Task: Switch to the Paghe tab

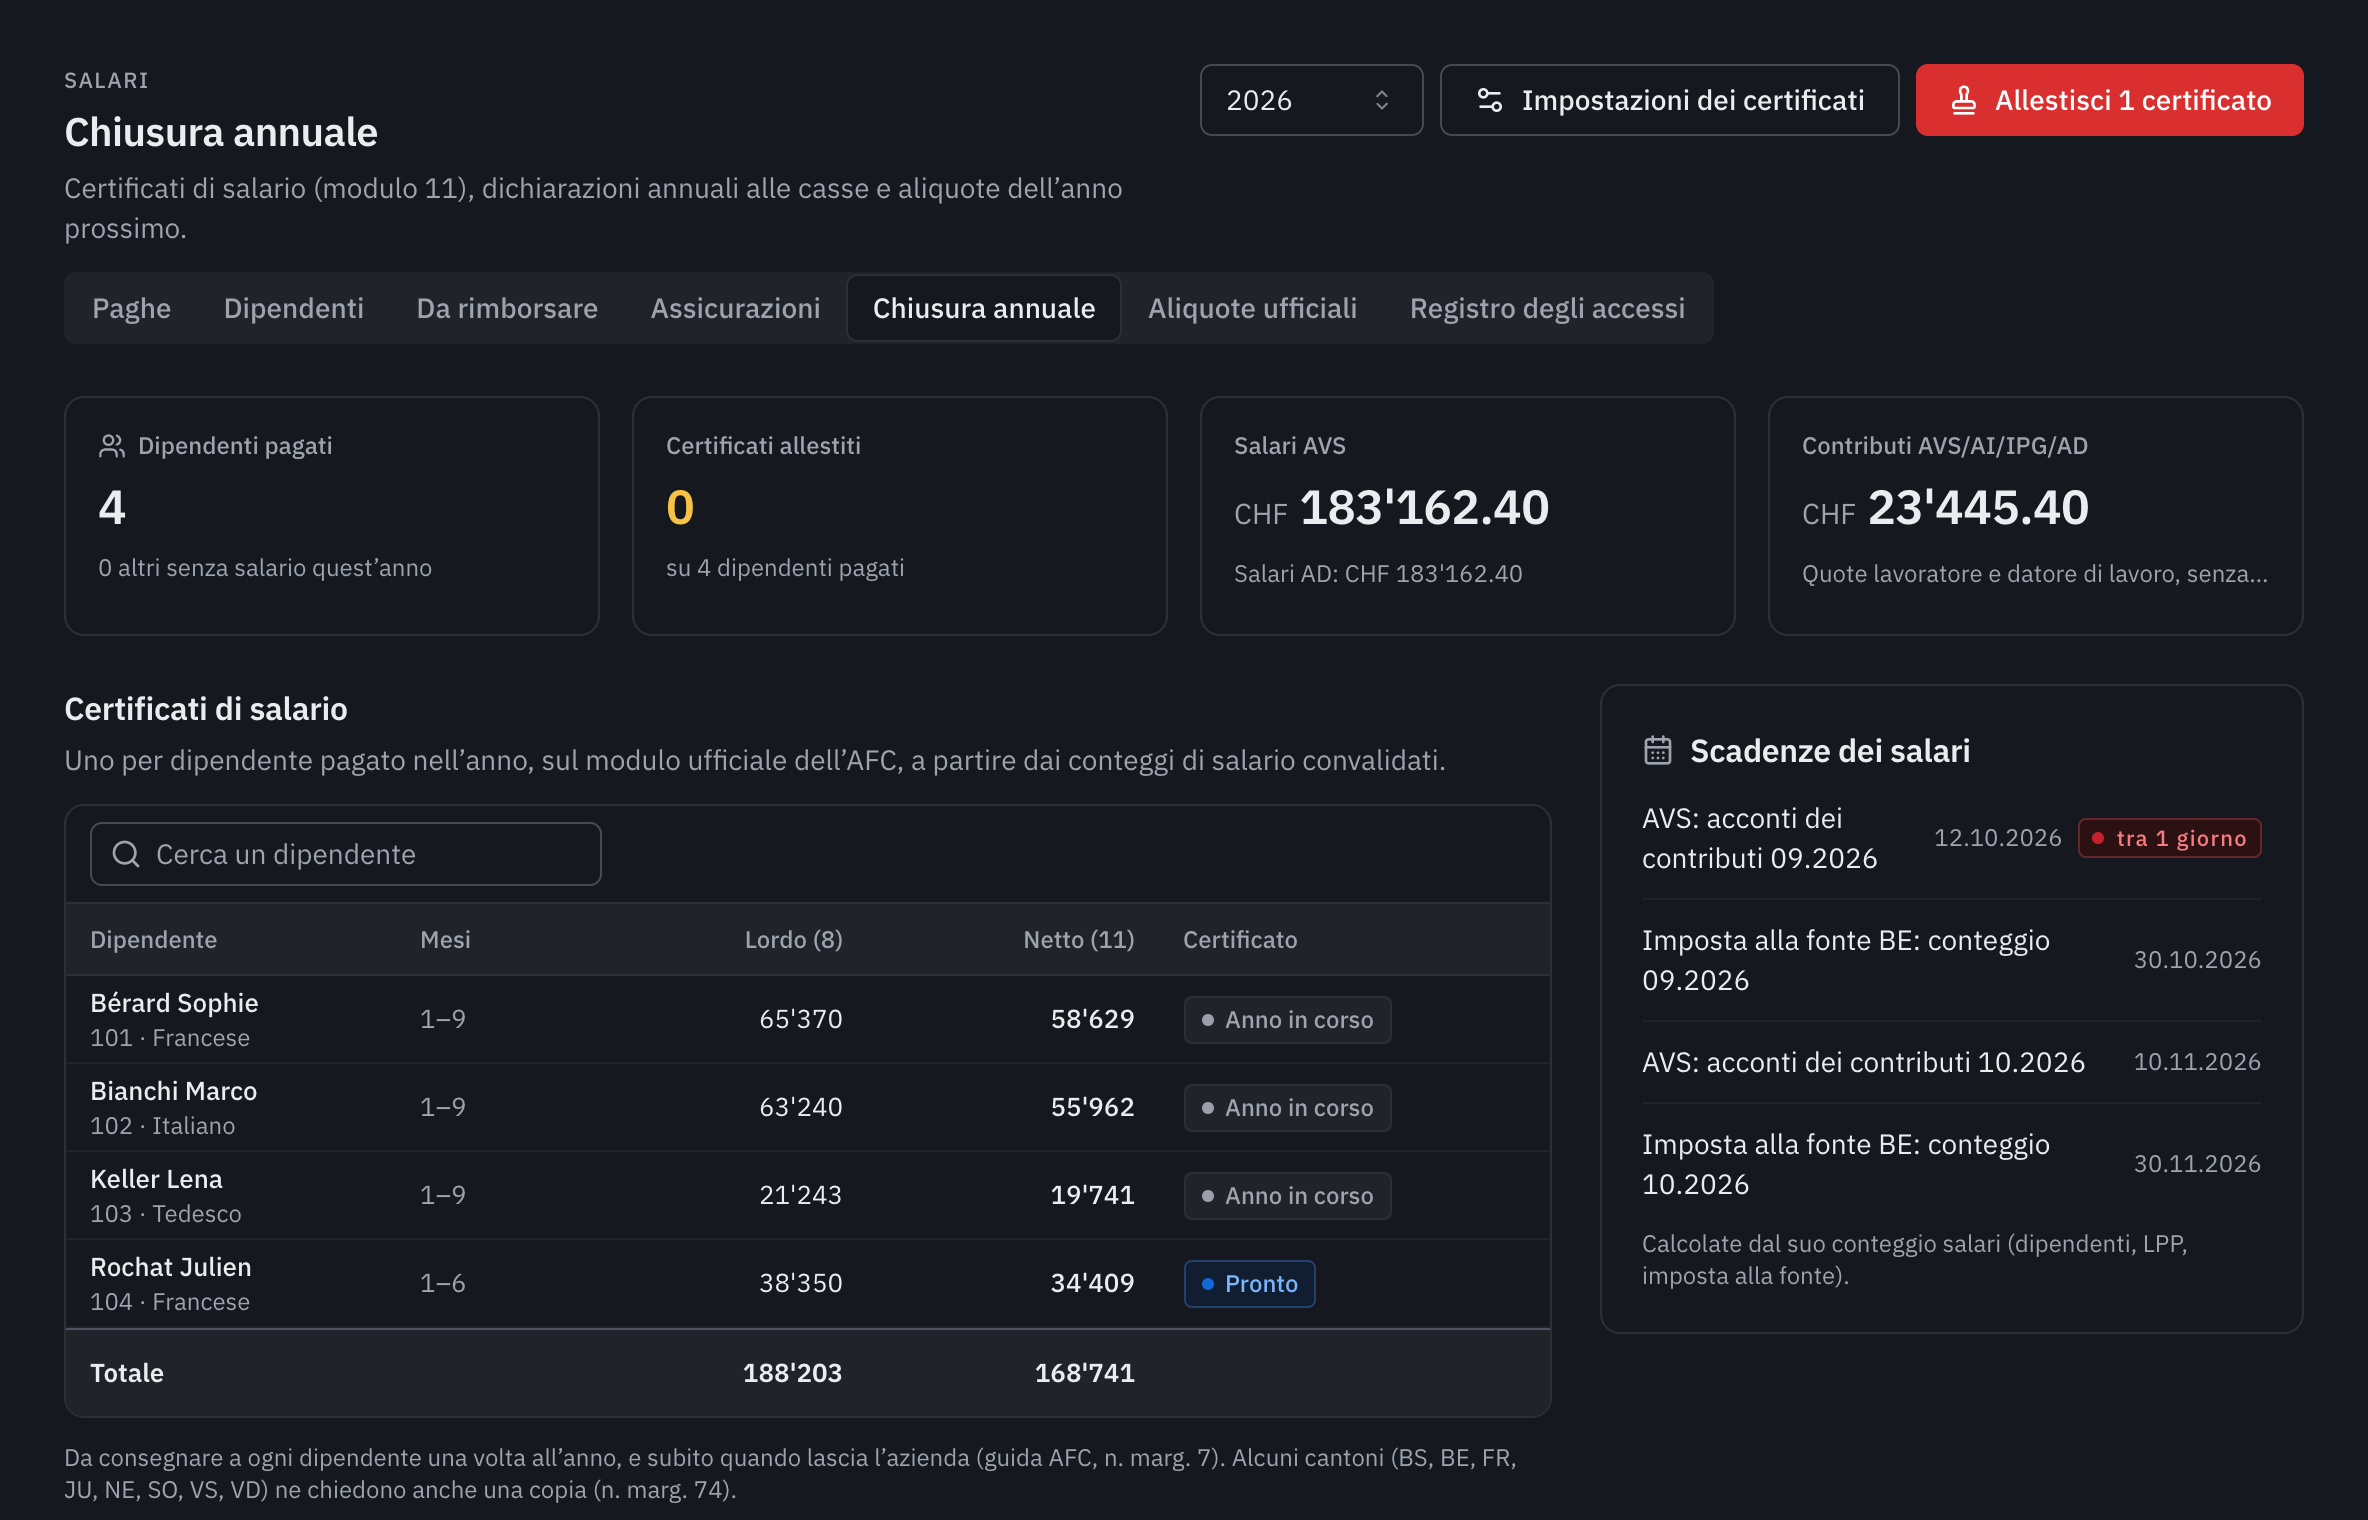Action: click(131, 308)
